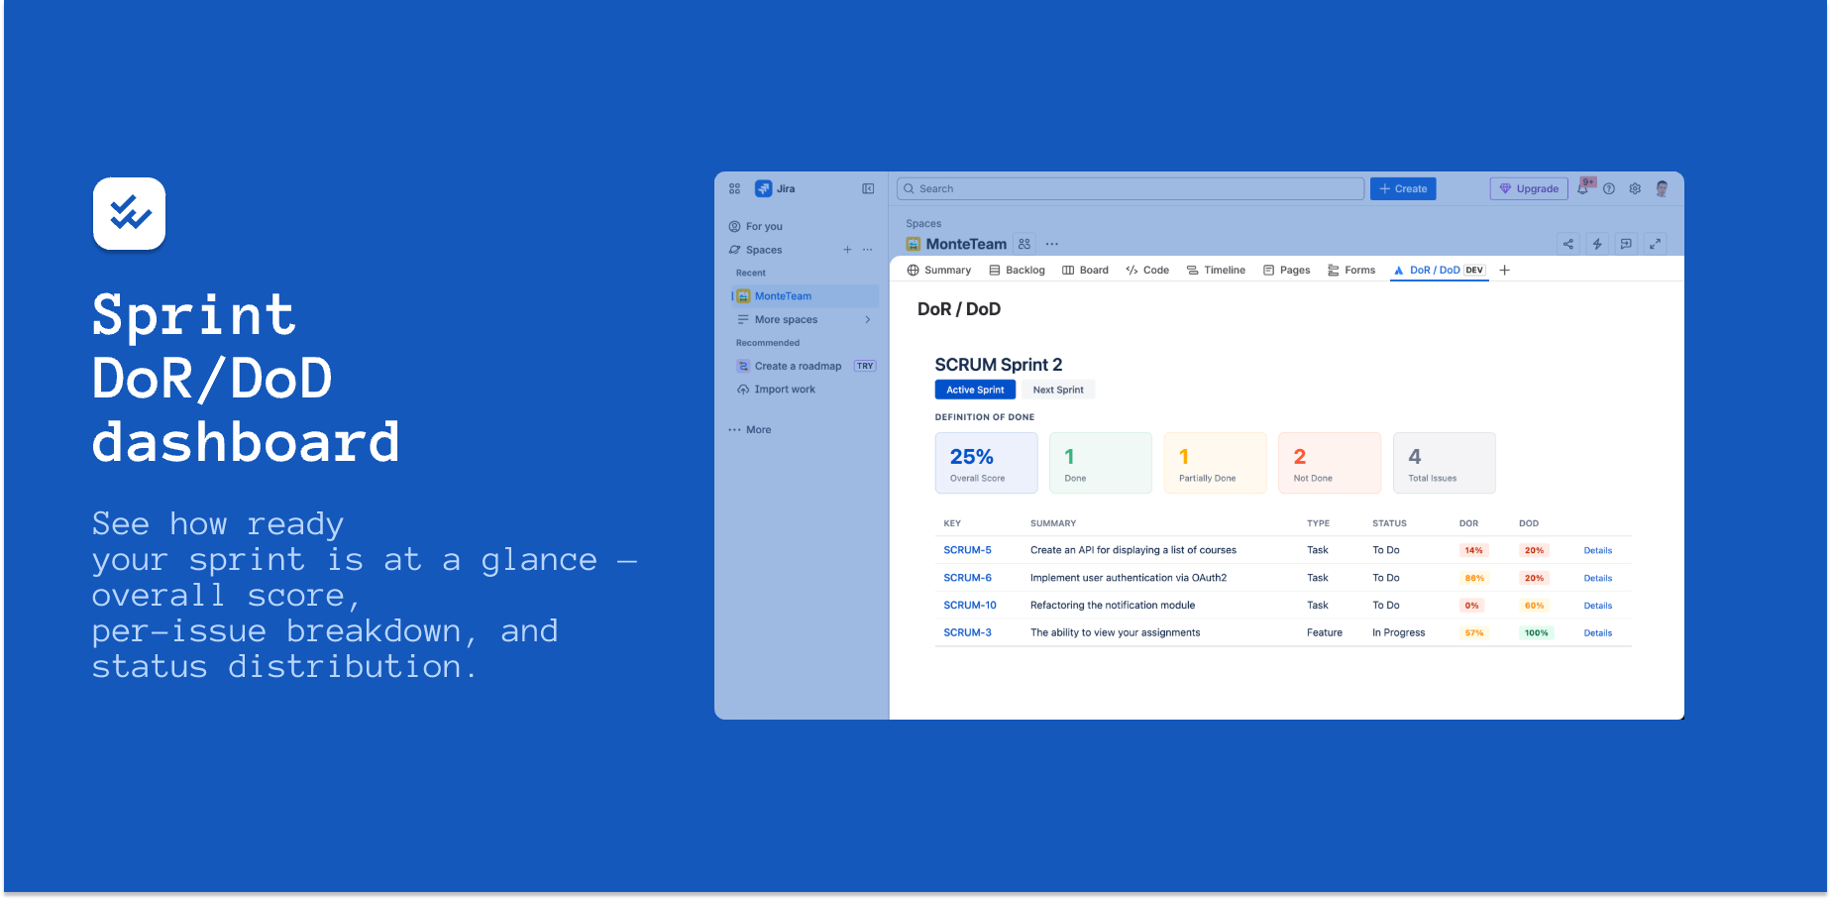
Task: Focus the Search input field
Action: tap(1130, 189)
